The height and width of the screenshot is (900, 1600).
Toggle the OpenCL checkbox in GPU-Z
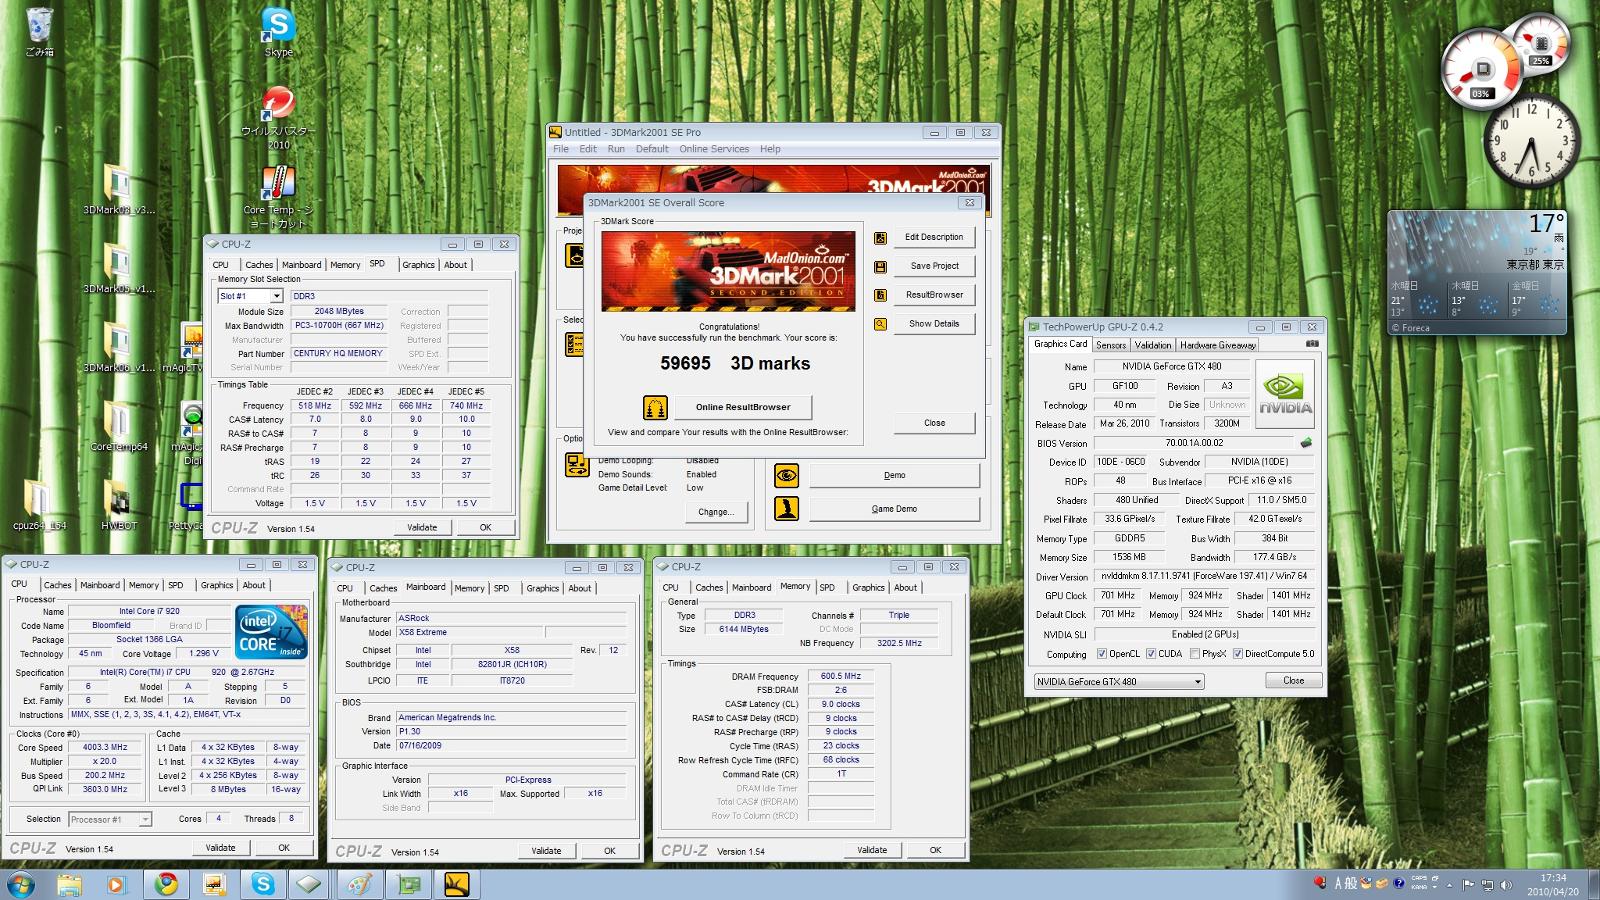click(x=1102, y=654)
